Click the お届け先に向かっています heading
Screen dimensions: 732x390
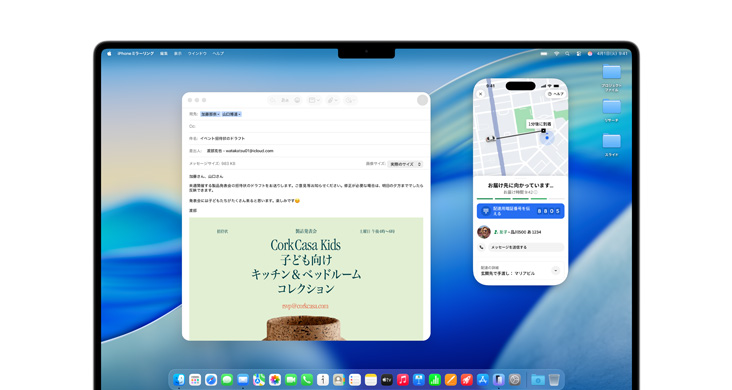point(521,185)
